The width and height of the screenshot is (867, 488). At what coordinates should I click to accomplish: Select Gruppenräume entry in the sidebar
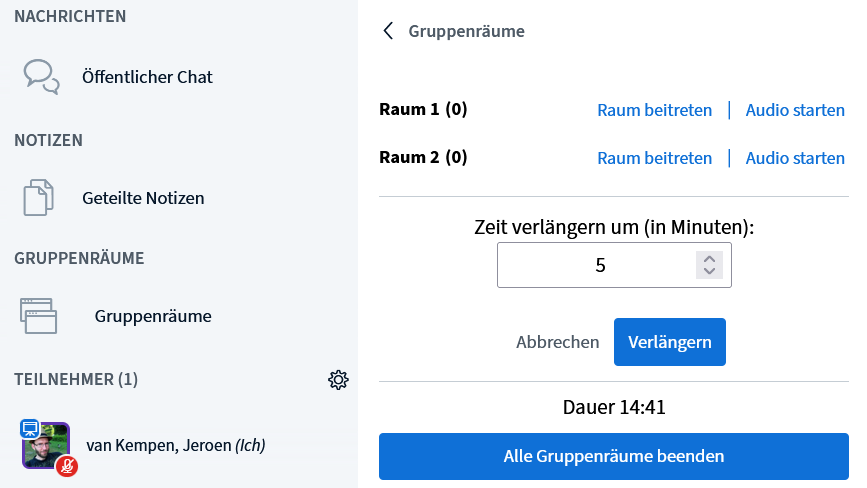tap(153, 316)
